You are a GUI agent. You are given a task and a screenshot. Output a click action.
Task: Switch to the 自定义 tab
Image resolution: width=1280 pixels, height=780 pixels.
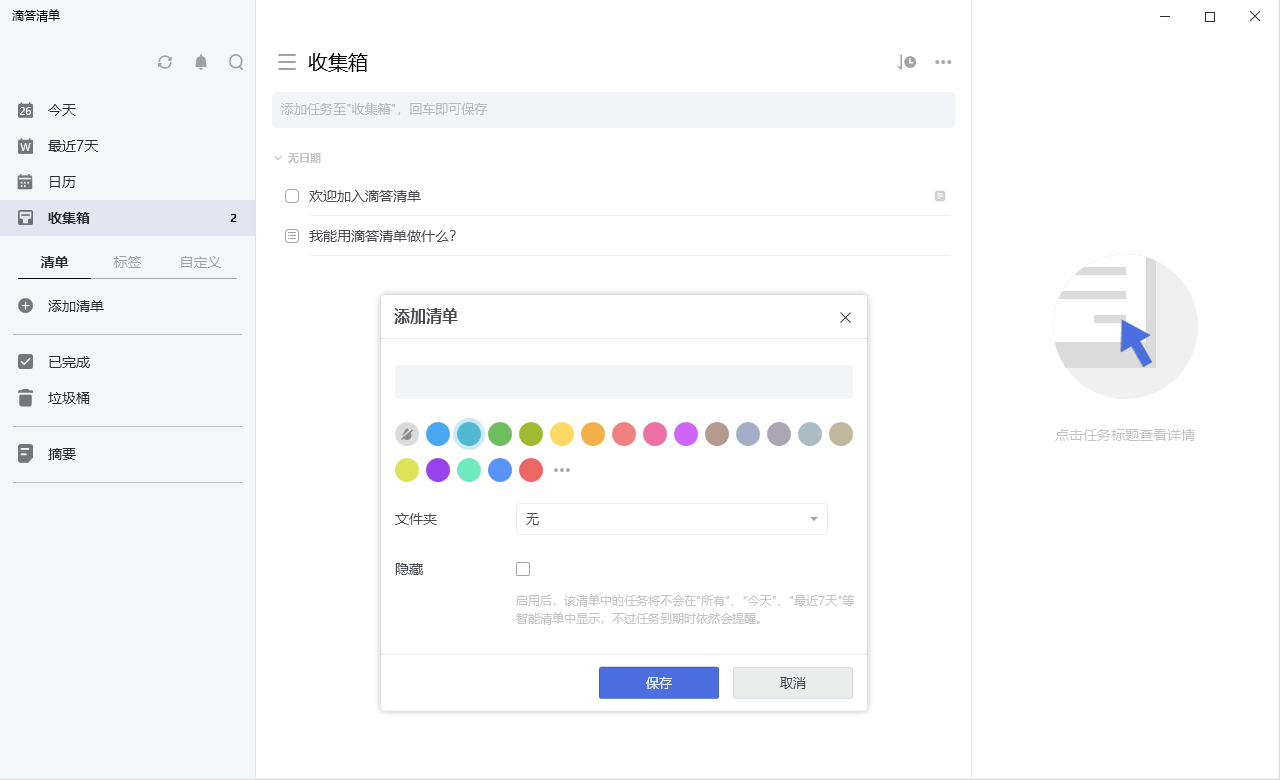pyautogui.click(x=199, y=262)
